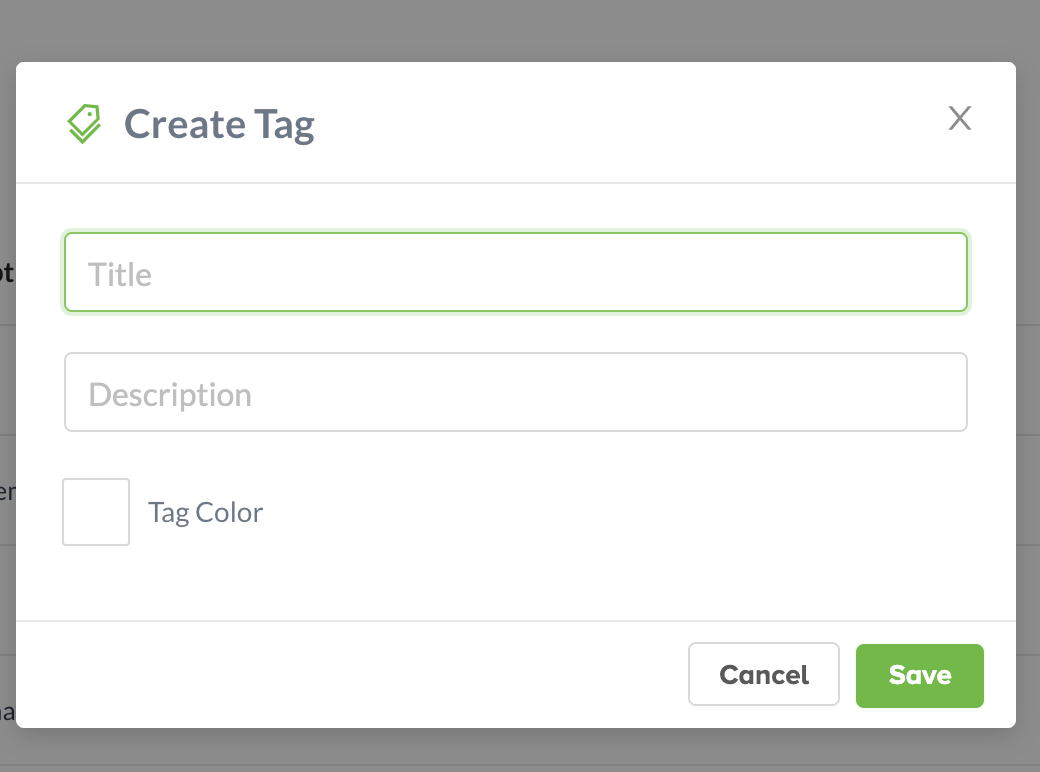
Task: Click the "Create Tag" heading text
Action: 219,124
